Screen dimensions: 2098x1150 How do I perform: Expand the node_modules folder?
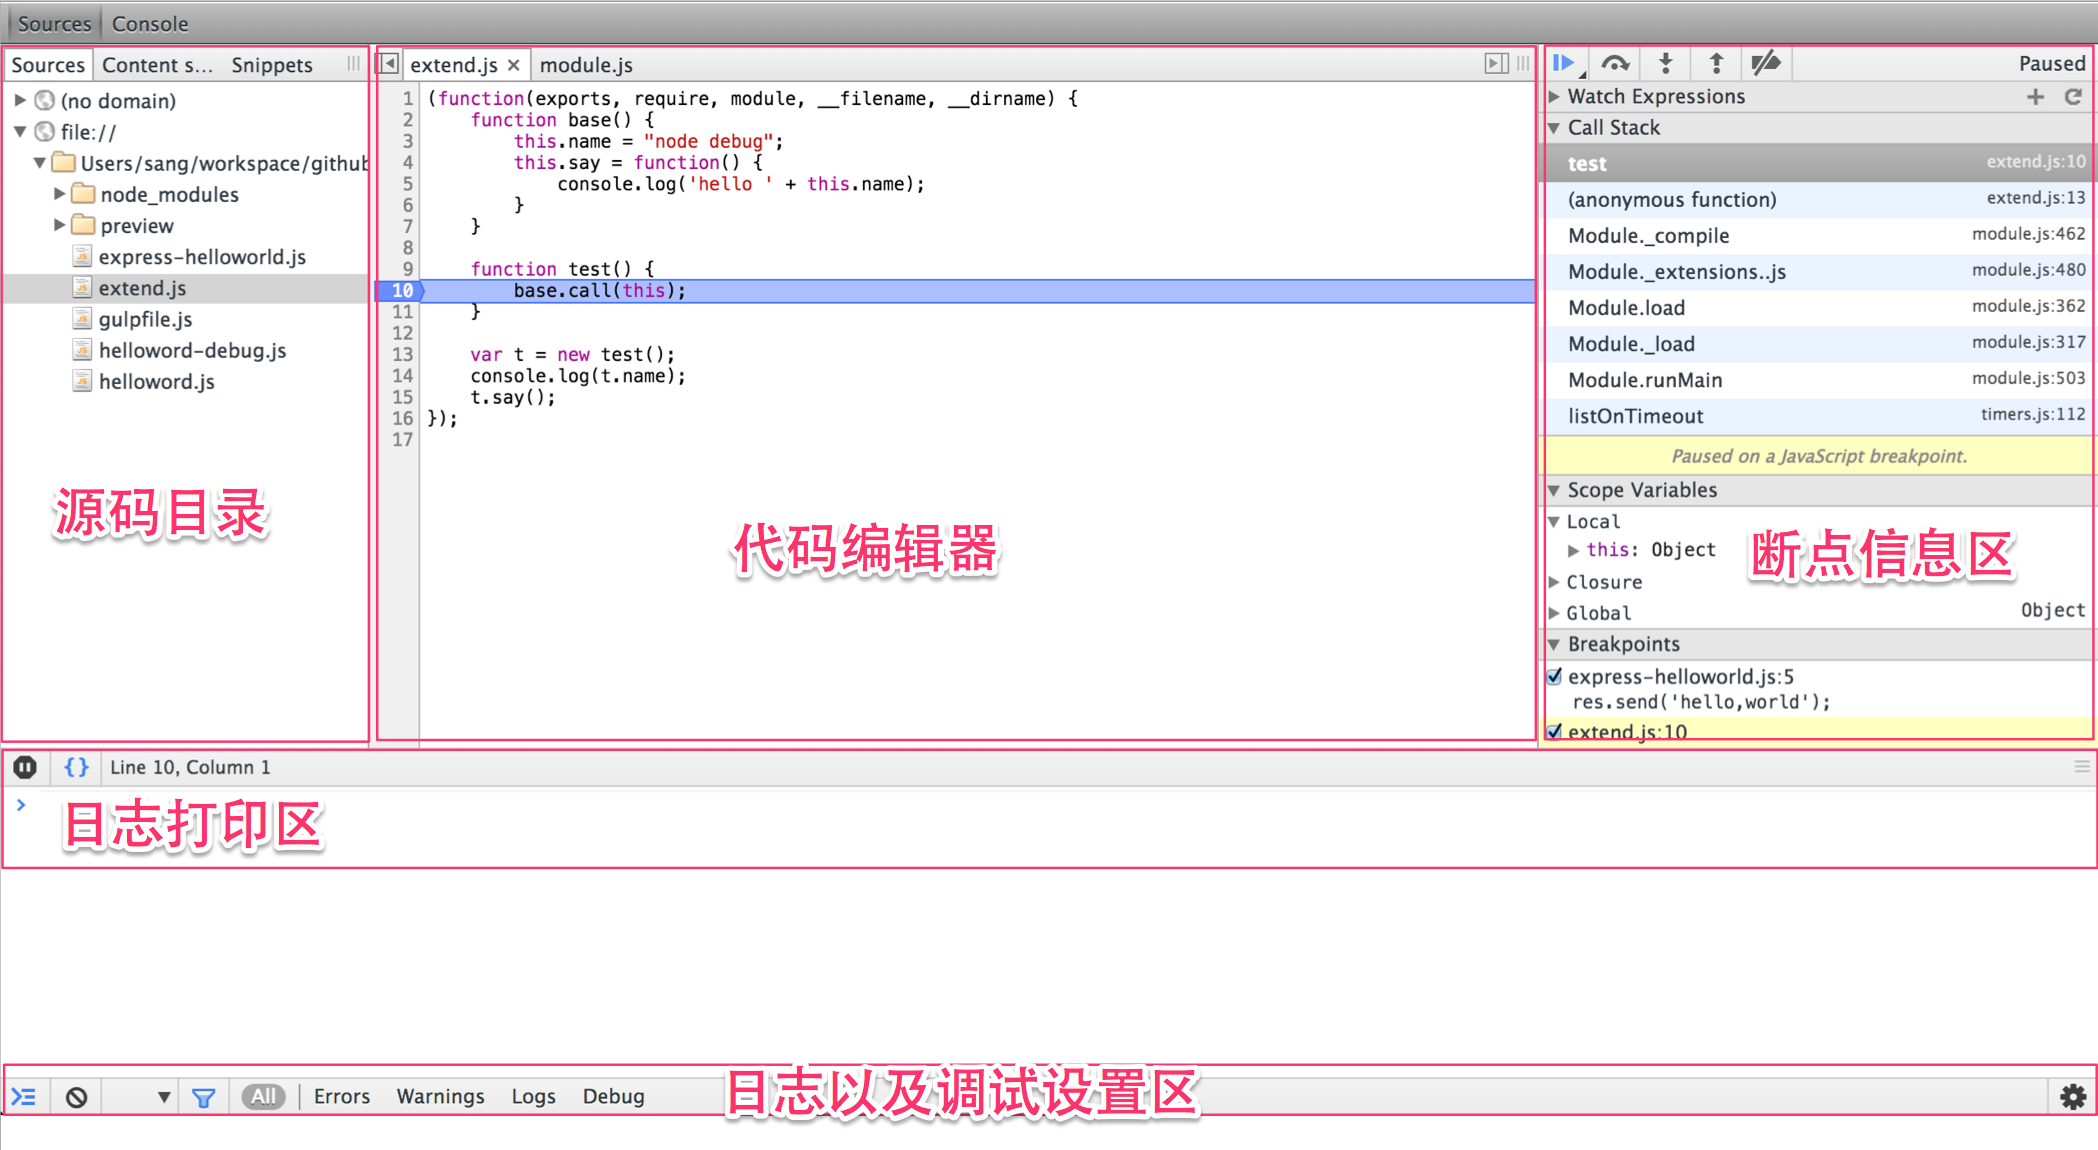click(x=60, y=194)
